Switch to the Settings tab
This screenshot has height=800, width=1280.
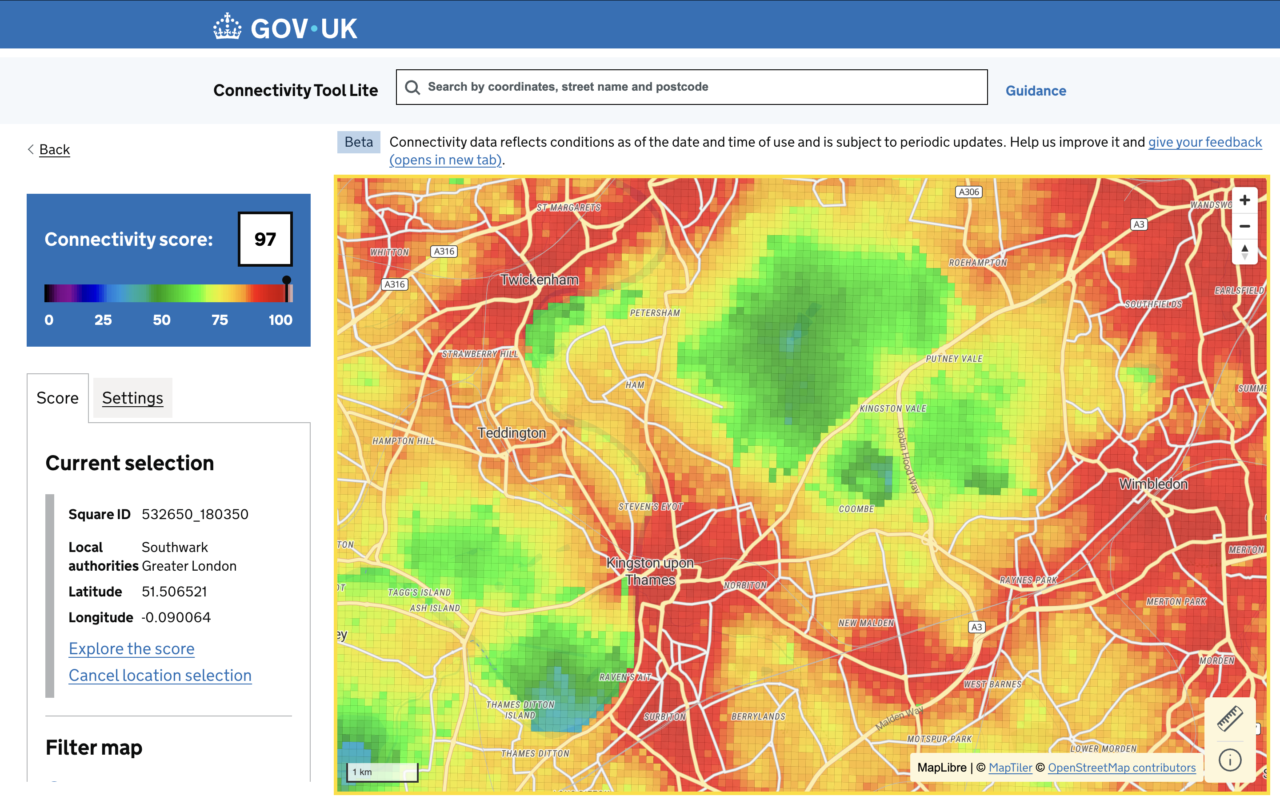(132, 398)
